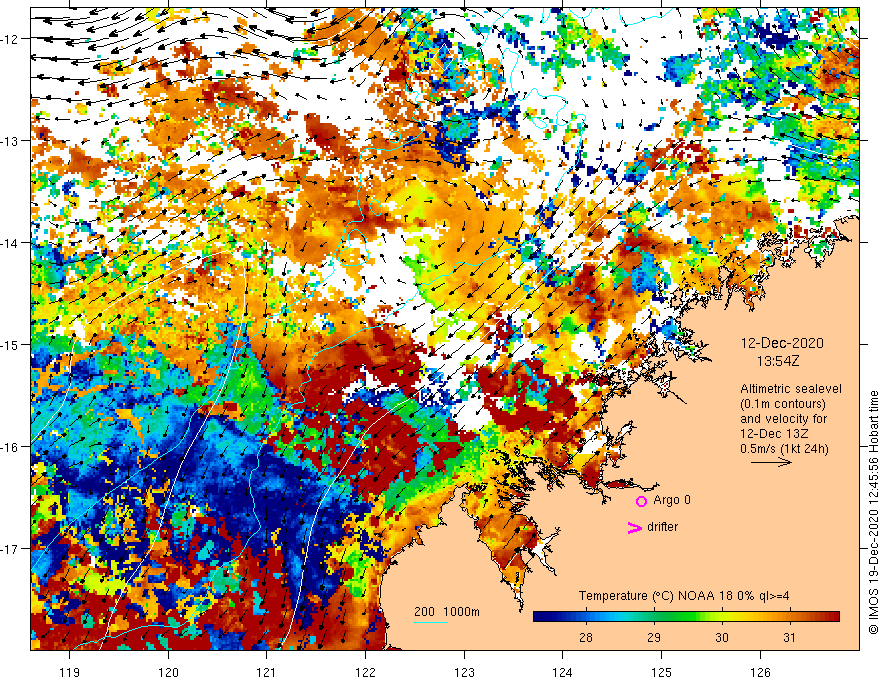Click the temperature color bar legend
Screen dimensions: 880x680
(686, 617)
